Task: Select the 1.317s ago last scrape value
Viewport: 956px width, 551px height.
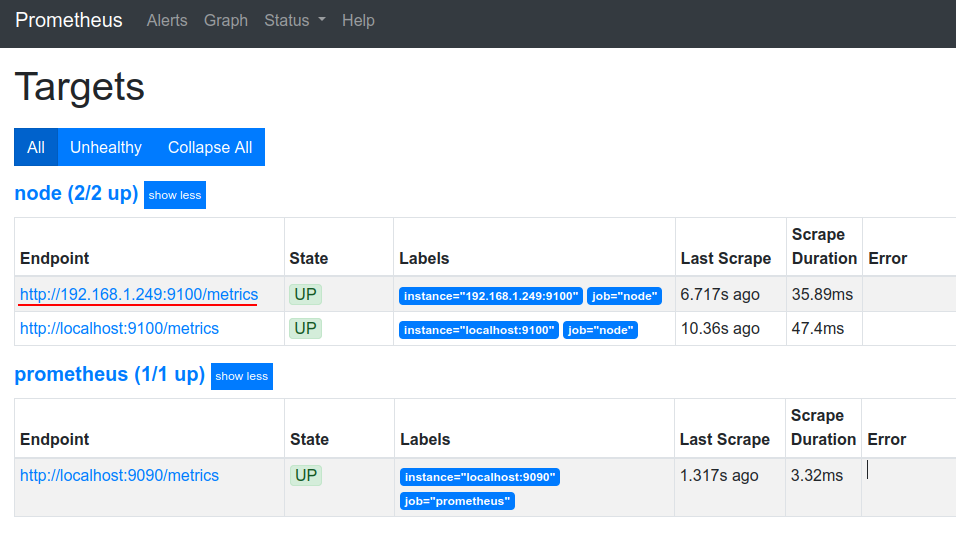Action: pyautogui.click(x=719, y=475)
